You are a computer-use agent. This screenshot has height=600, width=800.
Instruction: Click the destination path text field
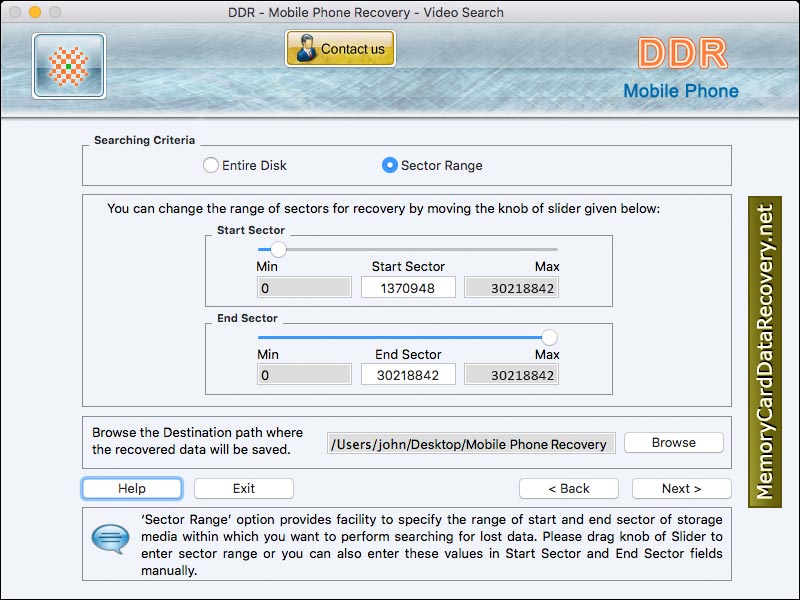pos(470,441)
